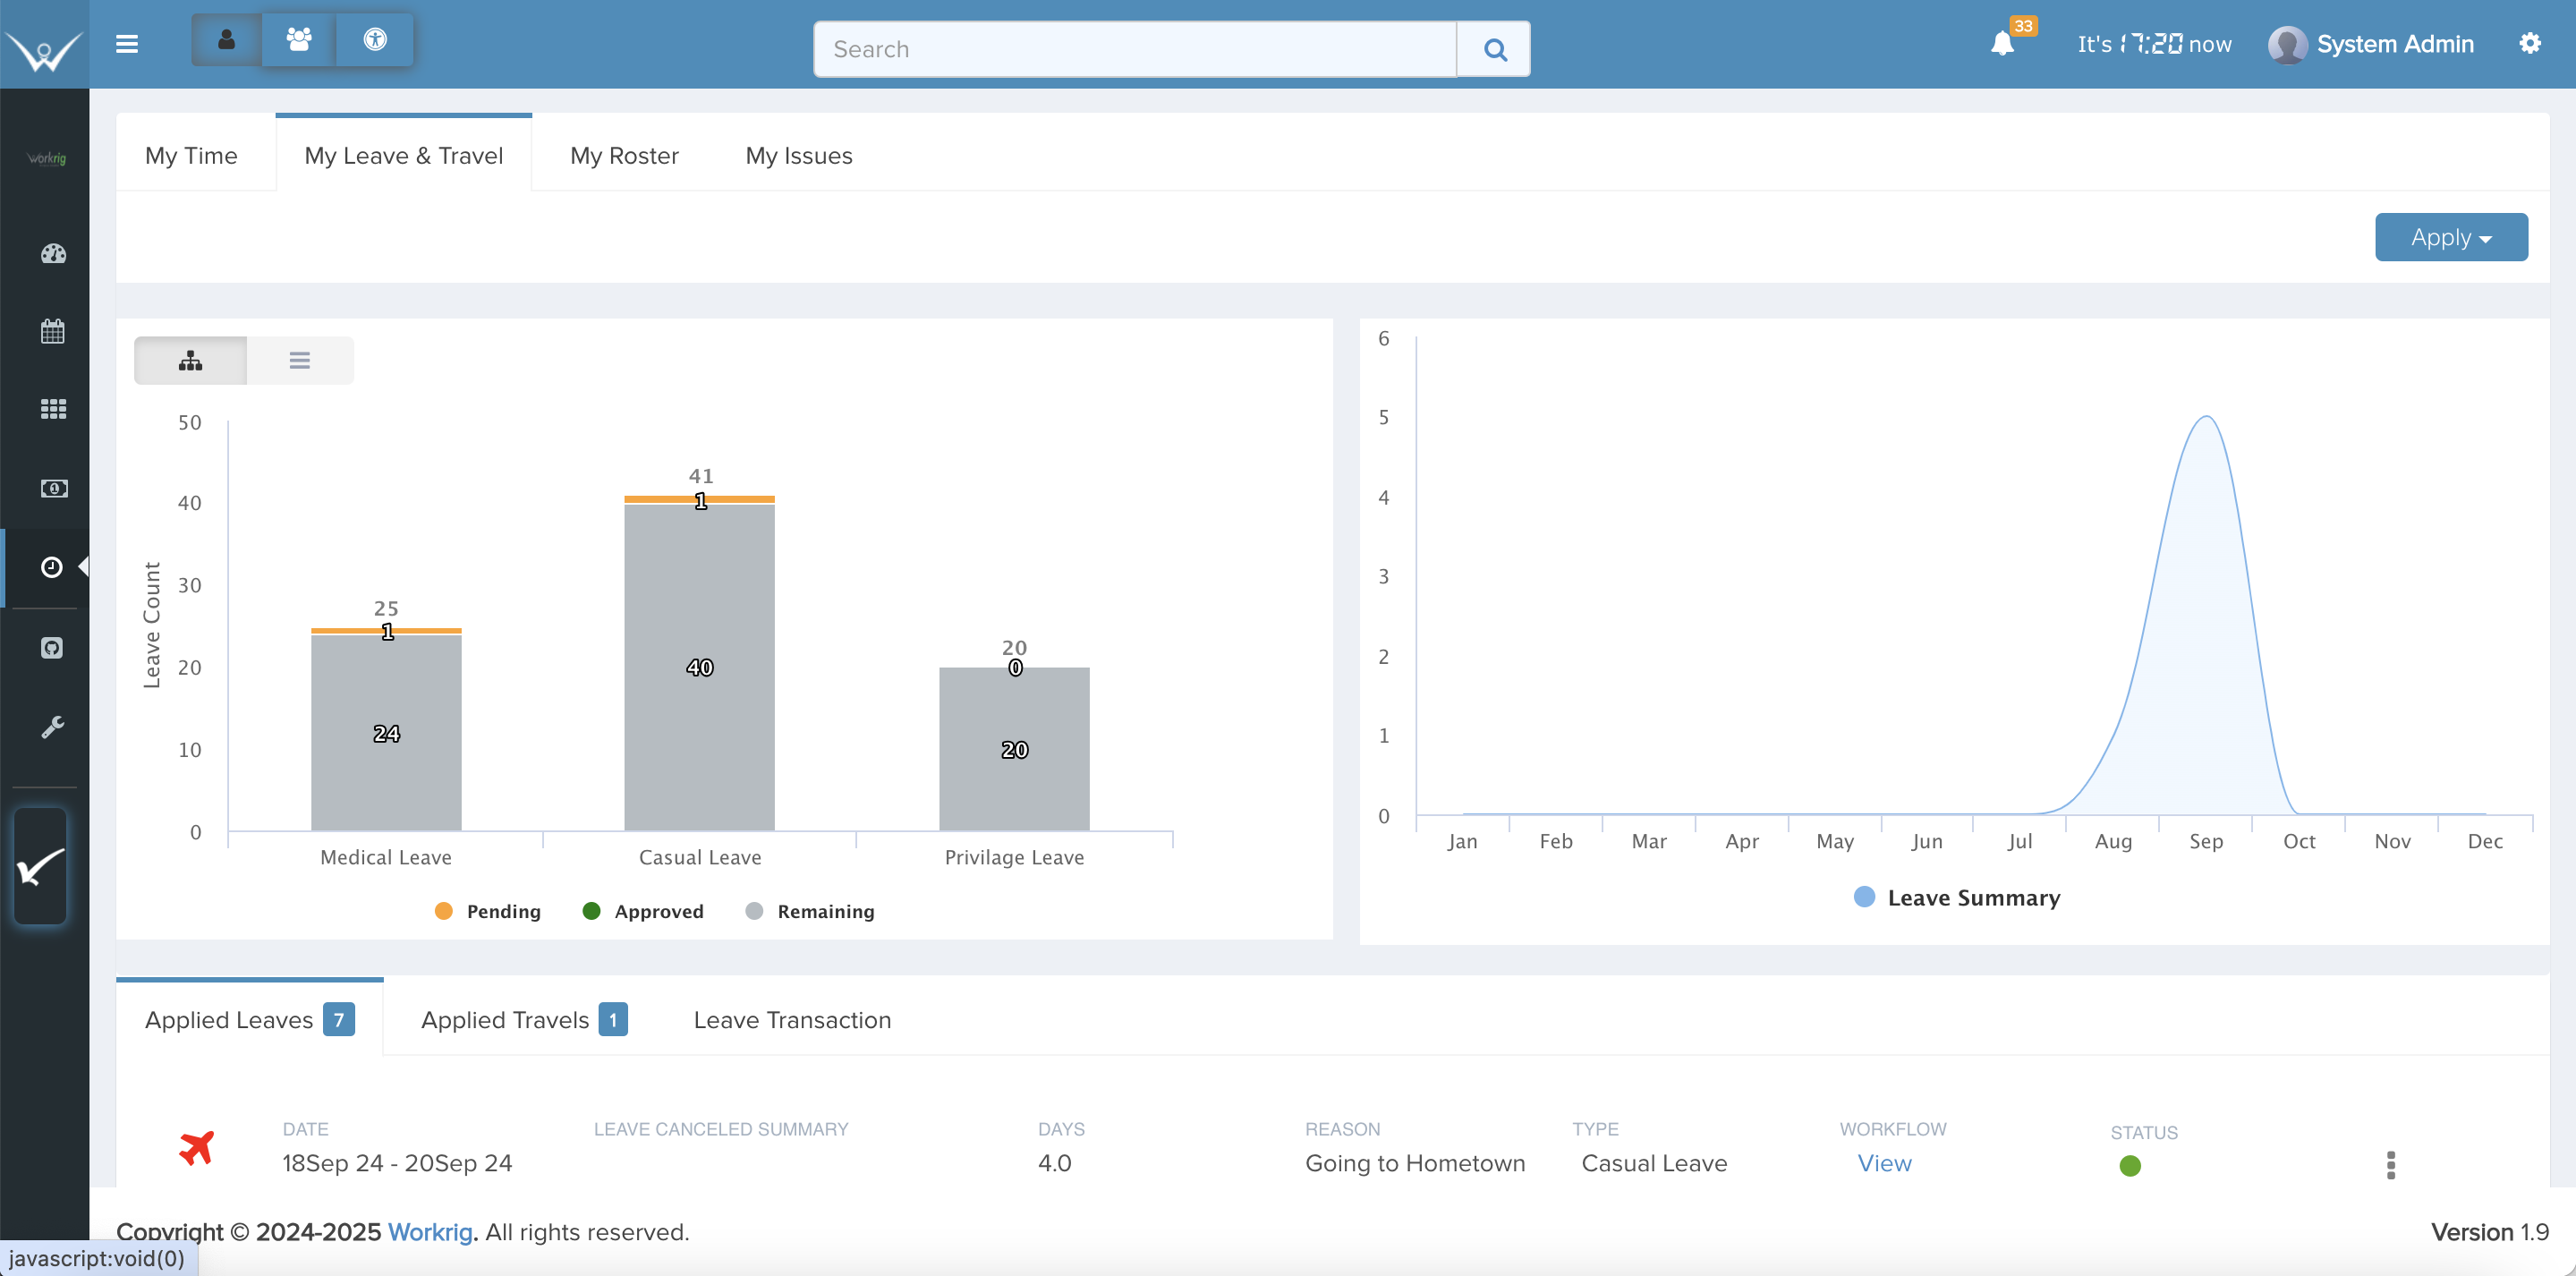Click the wrench tools icon in sidebar
The width and height of the screenshot is (2576, 1276).
point(52,727)
